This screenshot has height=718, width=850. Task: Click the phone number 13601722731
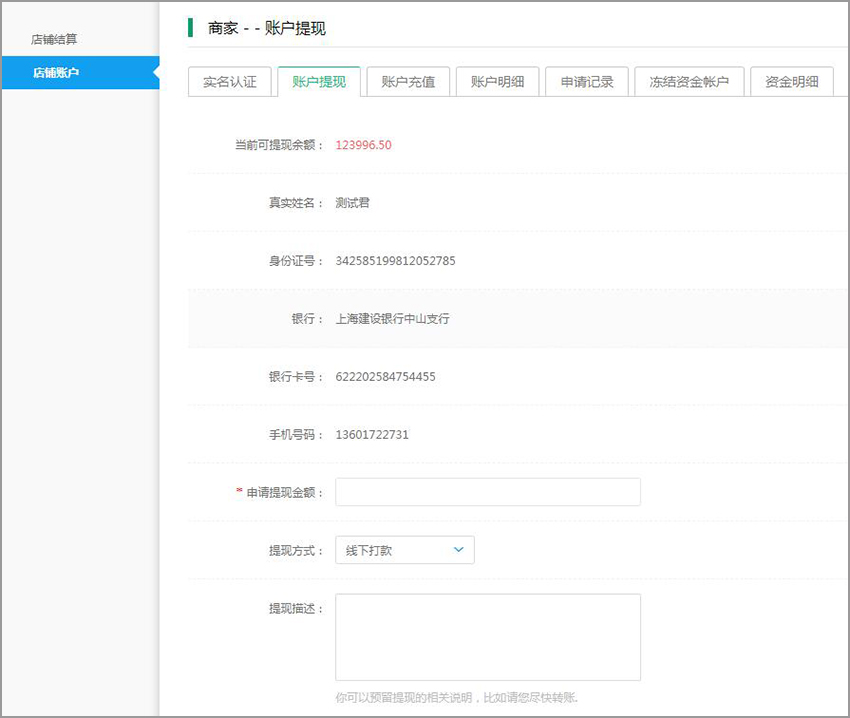(x=372, y=435)
